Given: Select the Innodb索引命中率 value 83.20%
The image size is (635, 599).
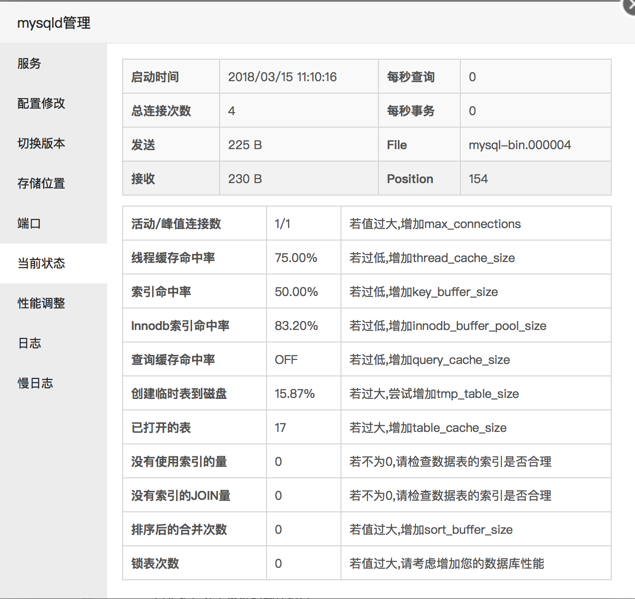Looking at the screenshot, I should pyautogui.click(x=296, y=326).
